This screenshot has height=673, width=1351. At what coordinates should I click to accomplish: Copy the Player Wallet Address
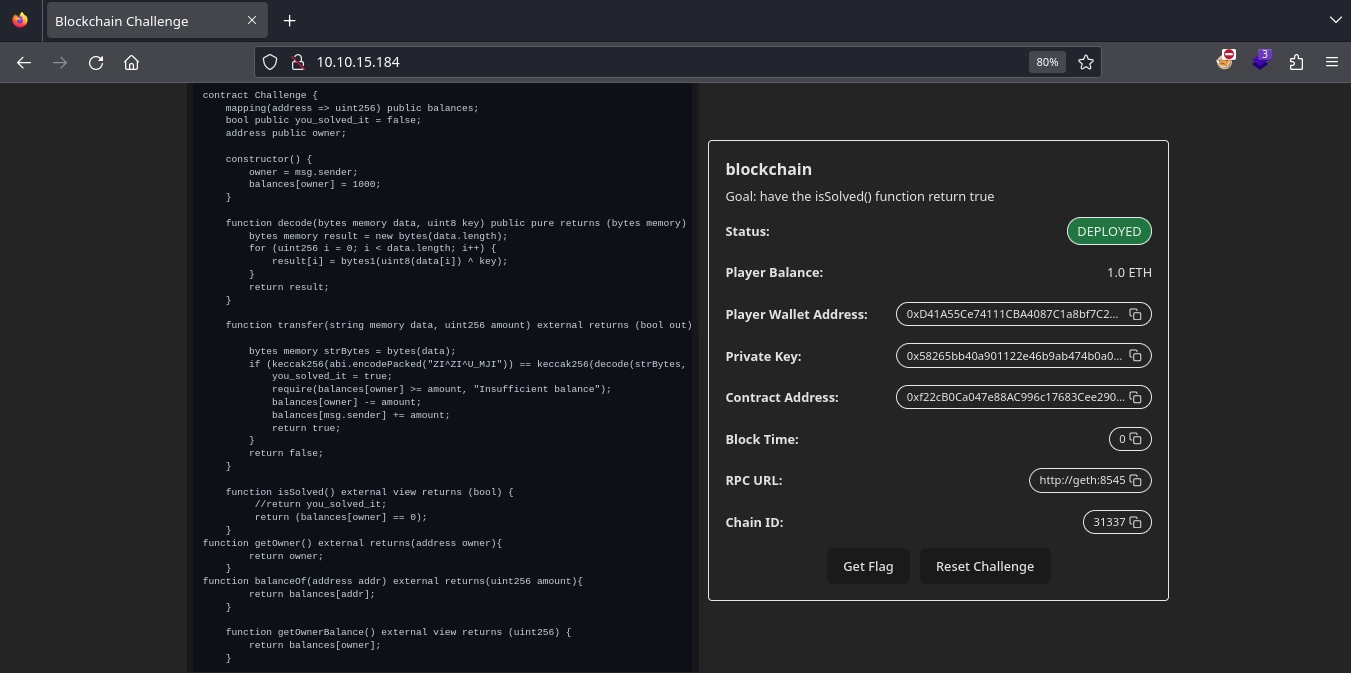click(x=1135, y=314)
